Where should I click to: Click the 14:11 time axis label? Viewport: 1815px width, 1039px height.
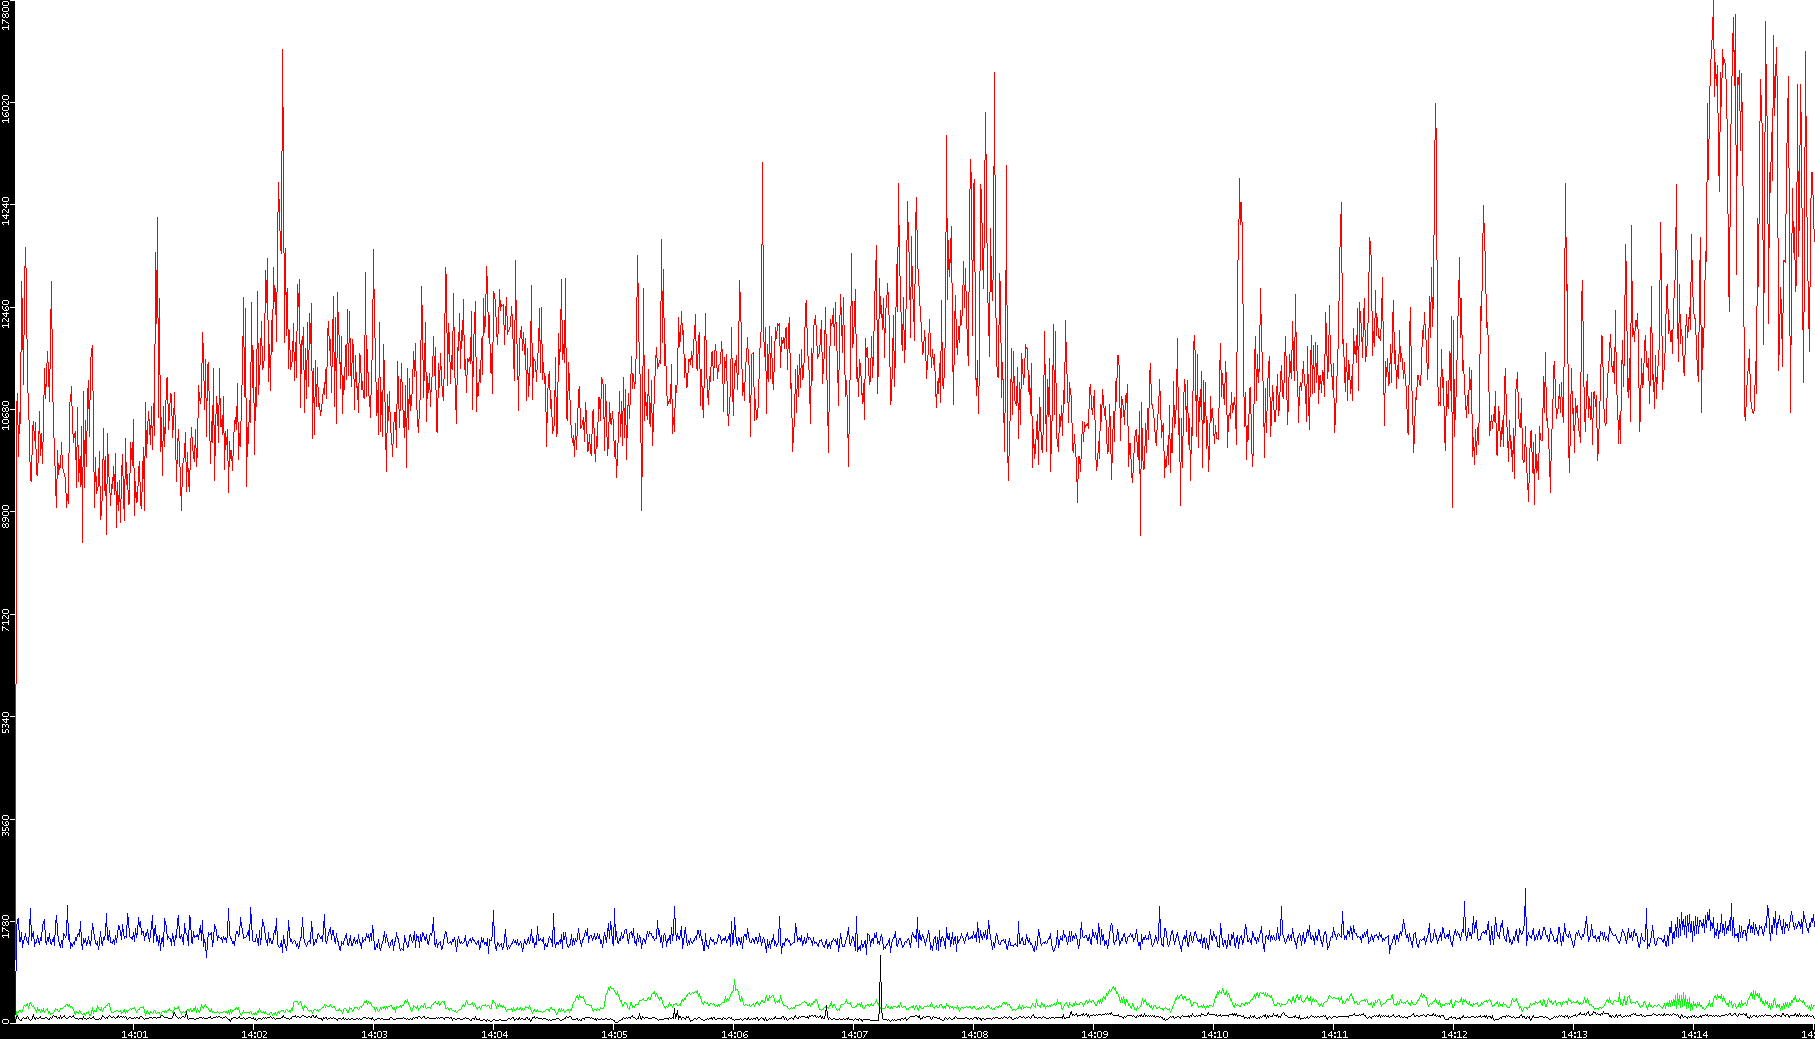click(x=1334, y=1034)
